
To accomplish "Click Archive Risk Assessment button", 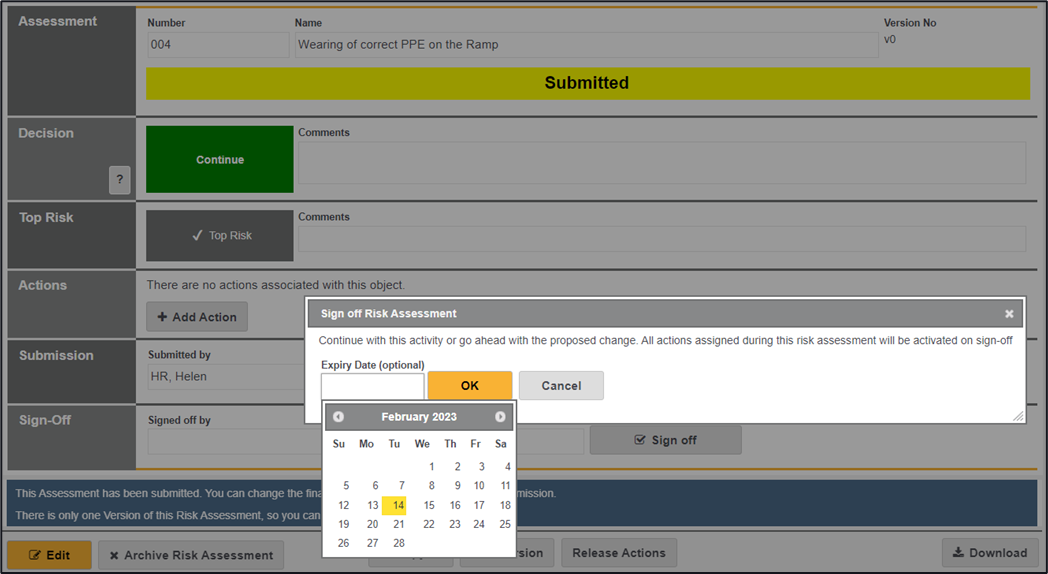I will point(190,555).
